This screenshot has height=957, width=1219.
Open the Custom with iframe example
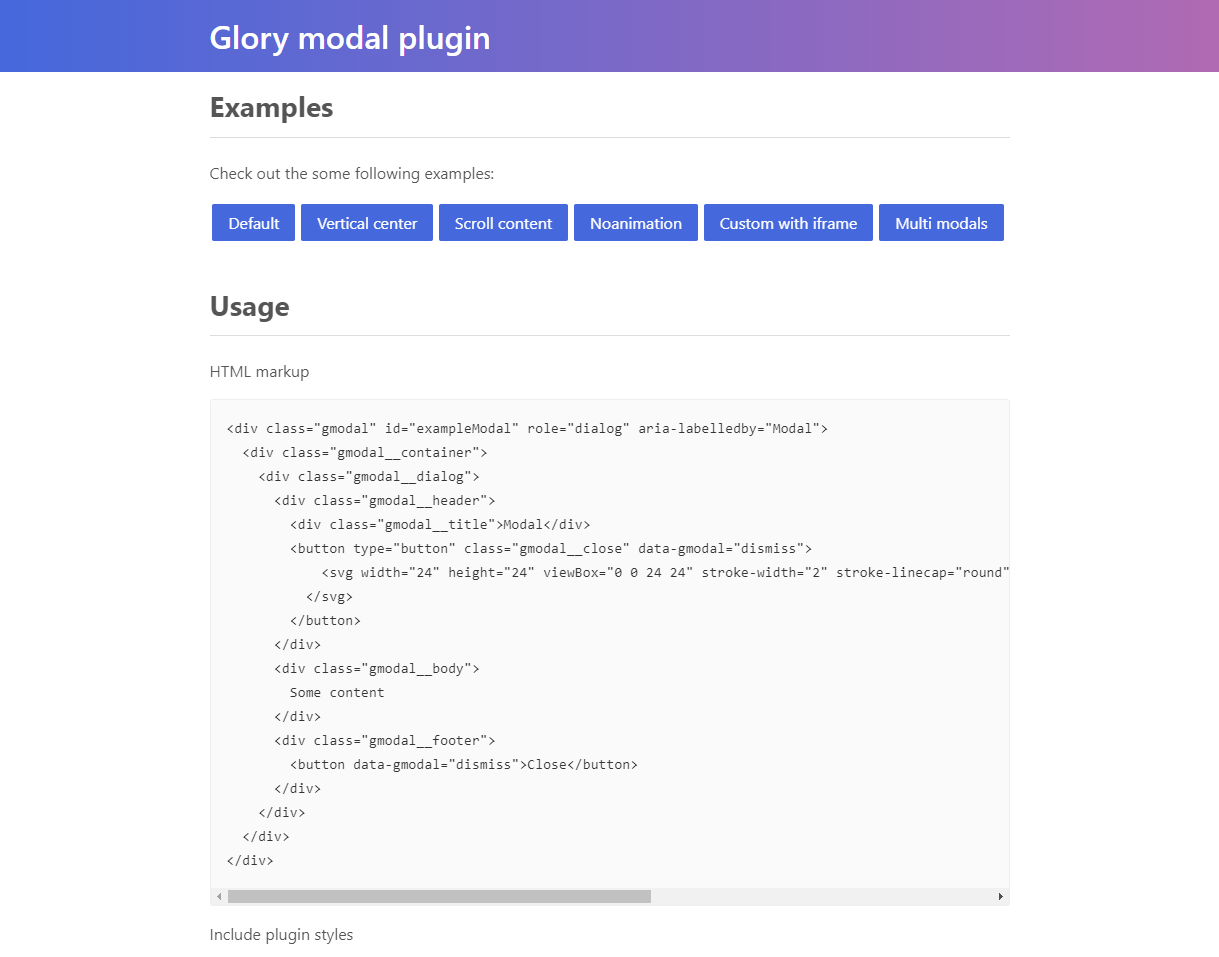pos(788,223)
